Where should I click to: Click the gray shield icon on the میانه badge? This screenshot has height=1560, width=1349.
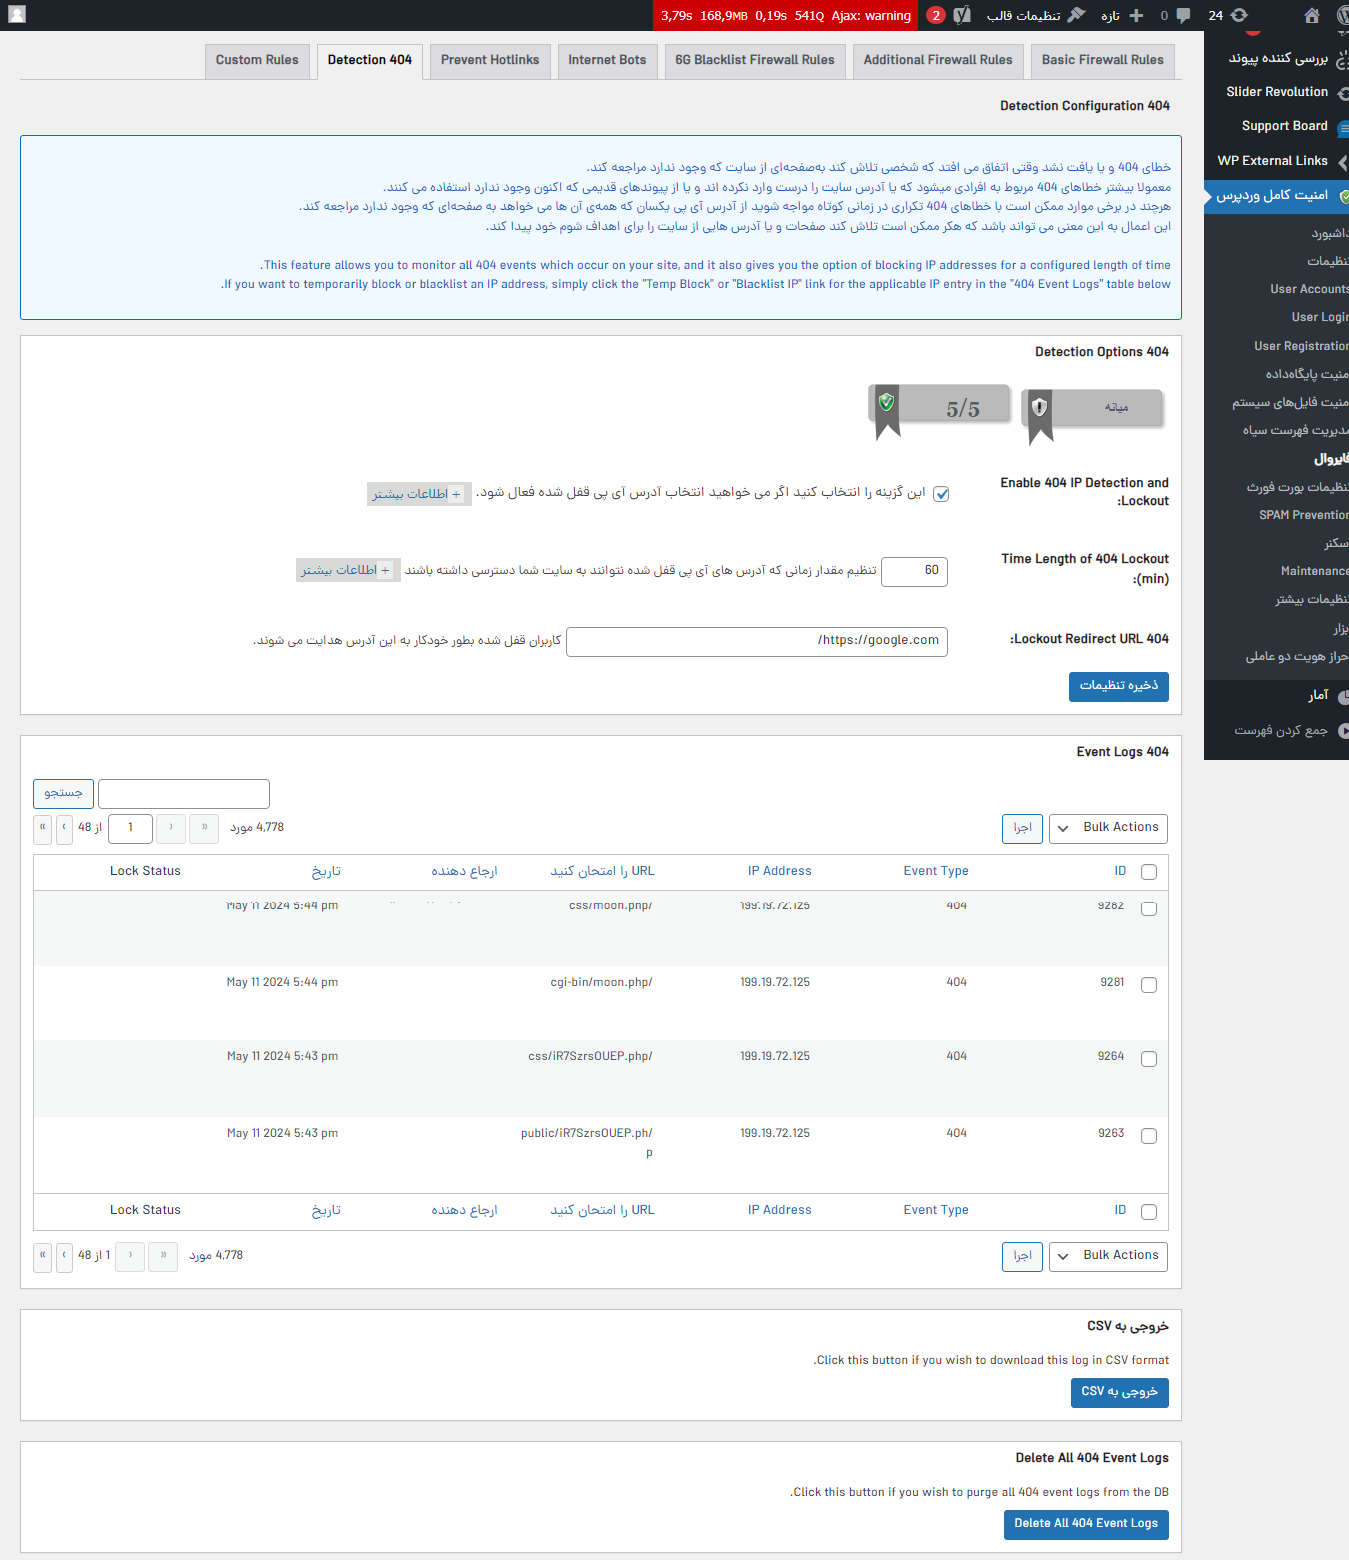[1040, 407]
